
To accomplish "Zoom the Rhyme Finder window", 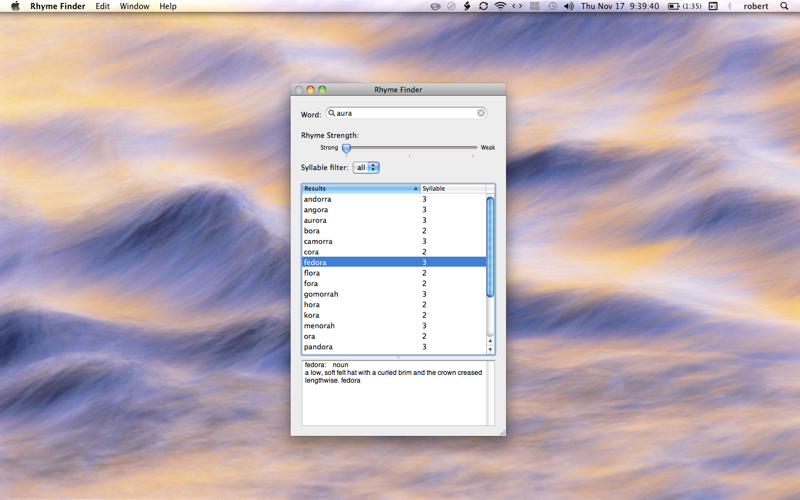I will click(x=322, y=90).
